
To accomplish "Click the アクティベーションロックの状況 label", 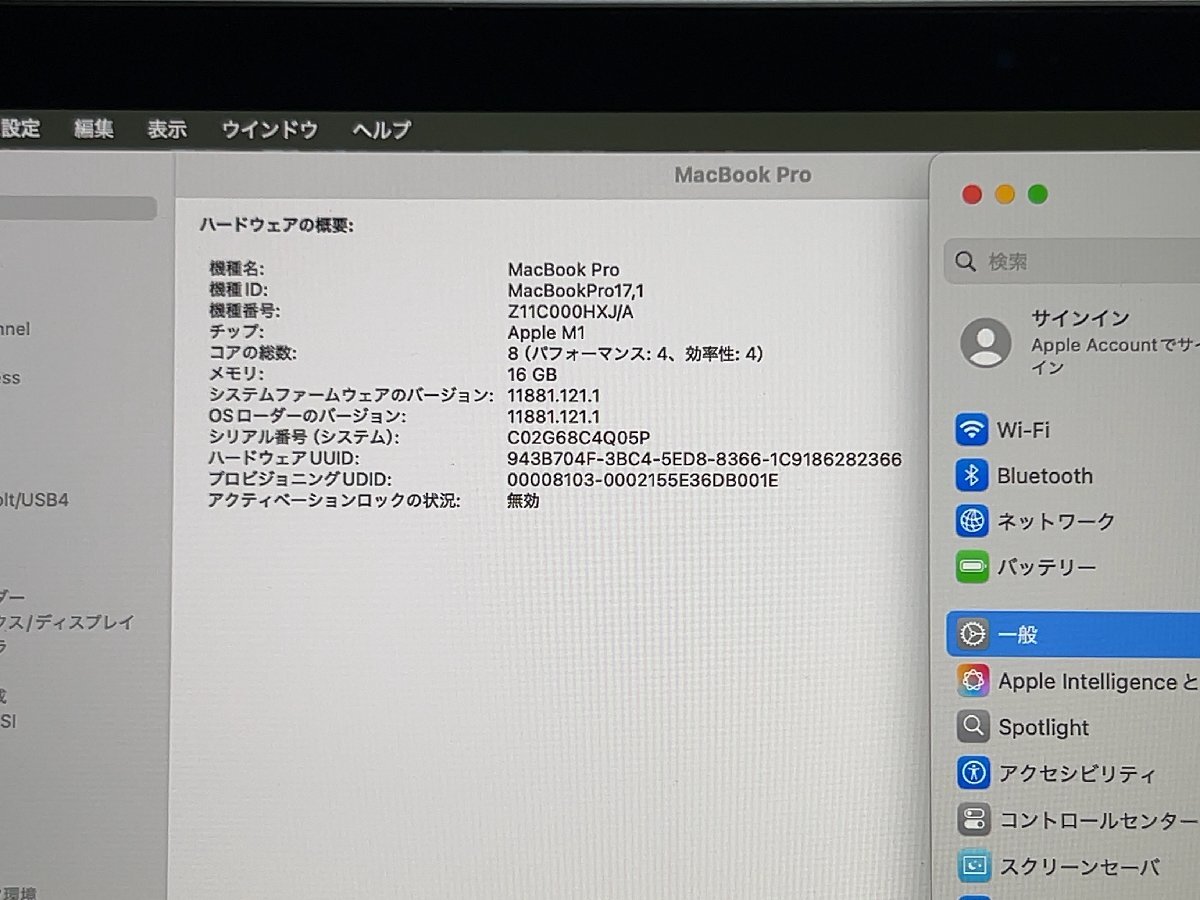I will tap(334, 501).
